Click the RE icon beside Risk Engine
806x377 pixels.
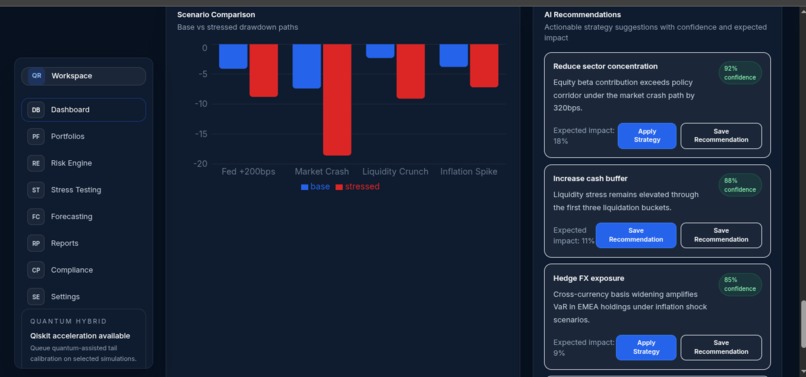(x=36, y=163)
